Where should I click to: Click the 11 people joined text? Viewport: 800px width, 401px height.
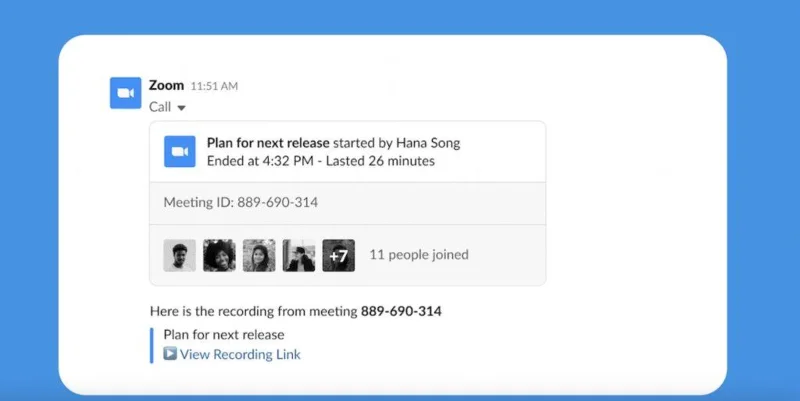tap(419, 255)
